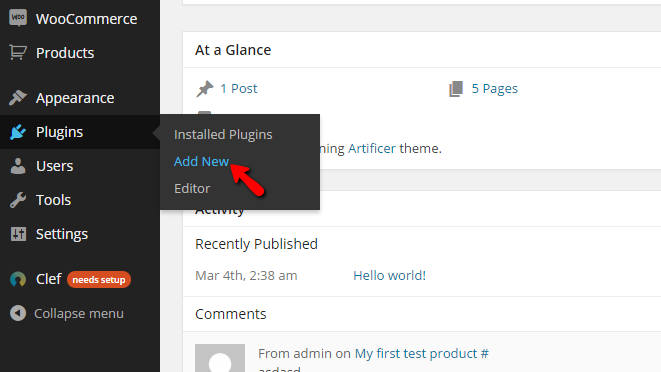This screenshot has height=372, width=661.
Task: Click the Clef needs setup badge
Action: pos(99,279)
